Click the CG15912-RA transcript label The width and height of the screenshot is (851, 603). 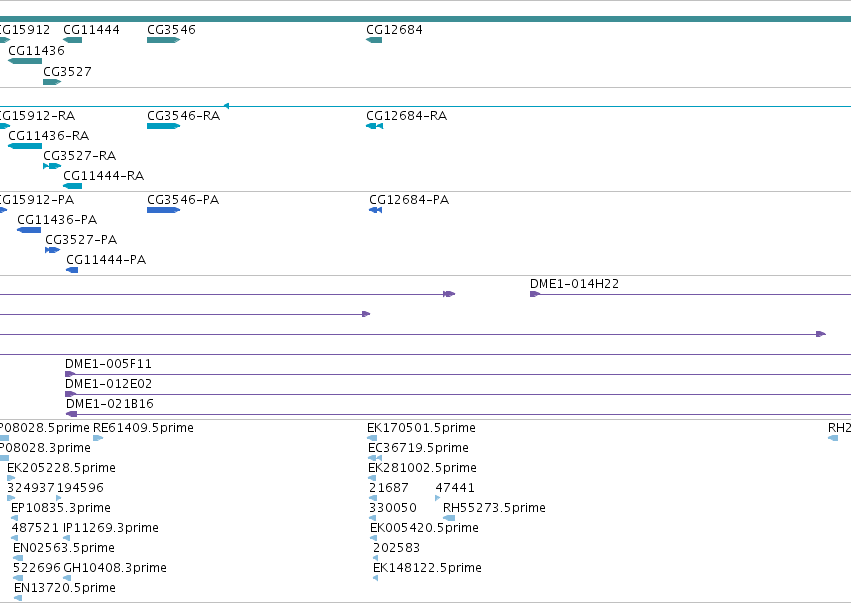click(37, 116)
